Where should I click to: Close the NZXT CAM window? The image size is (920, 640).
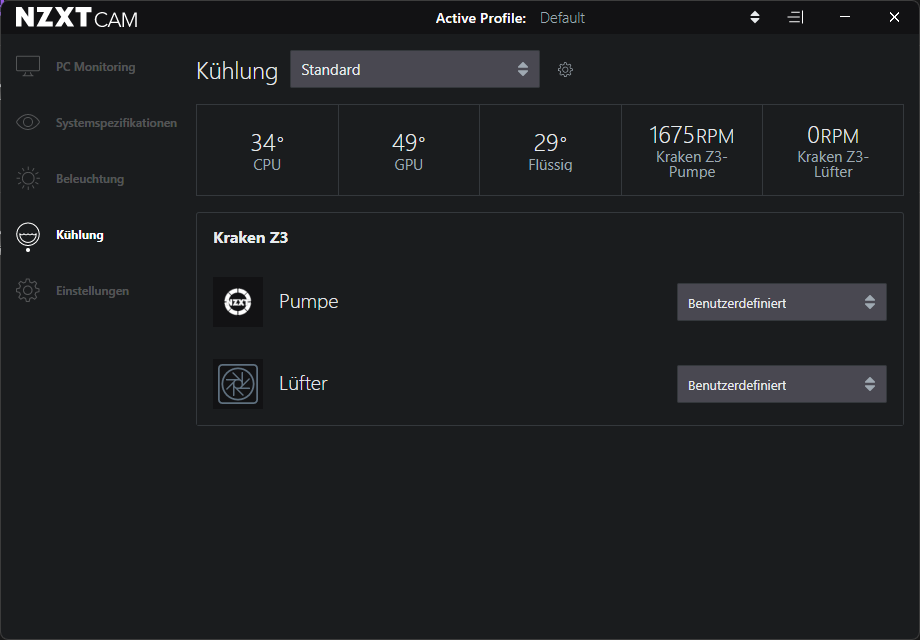coord(894,17)
